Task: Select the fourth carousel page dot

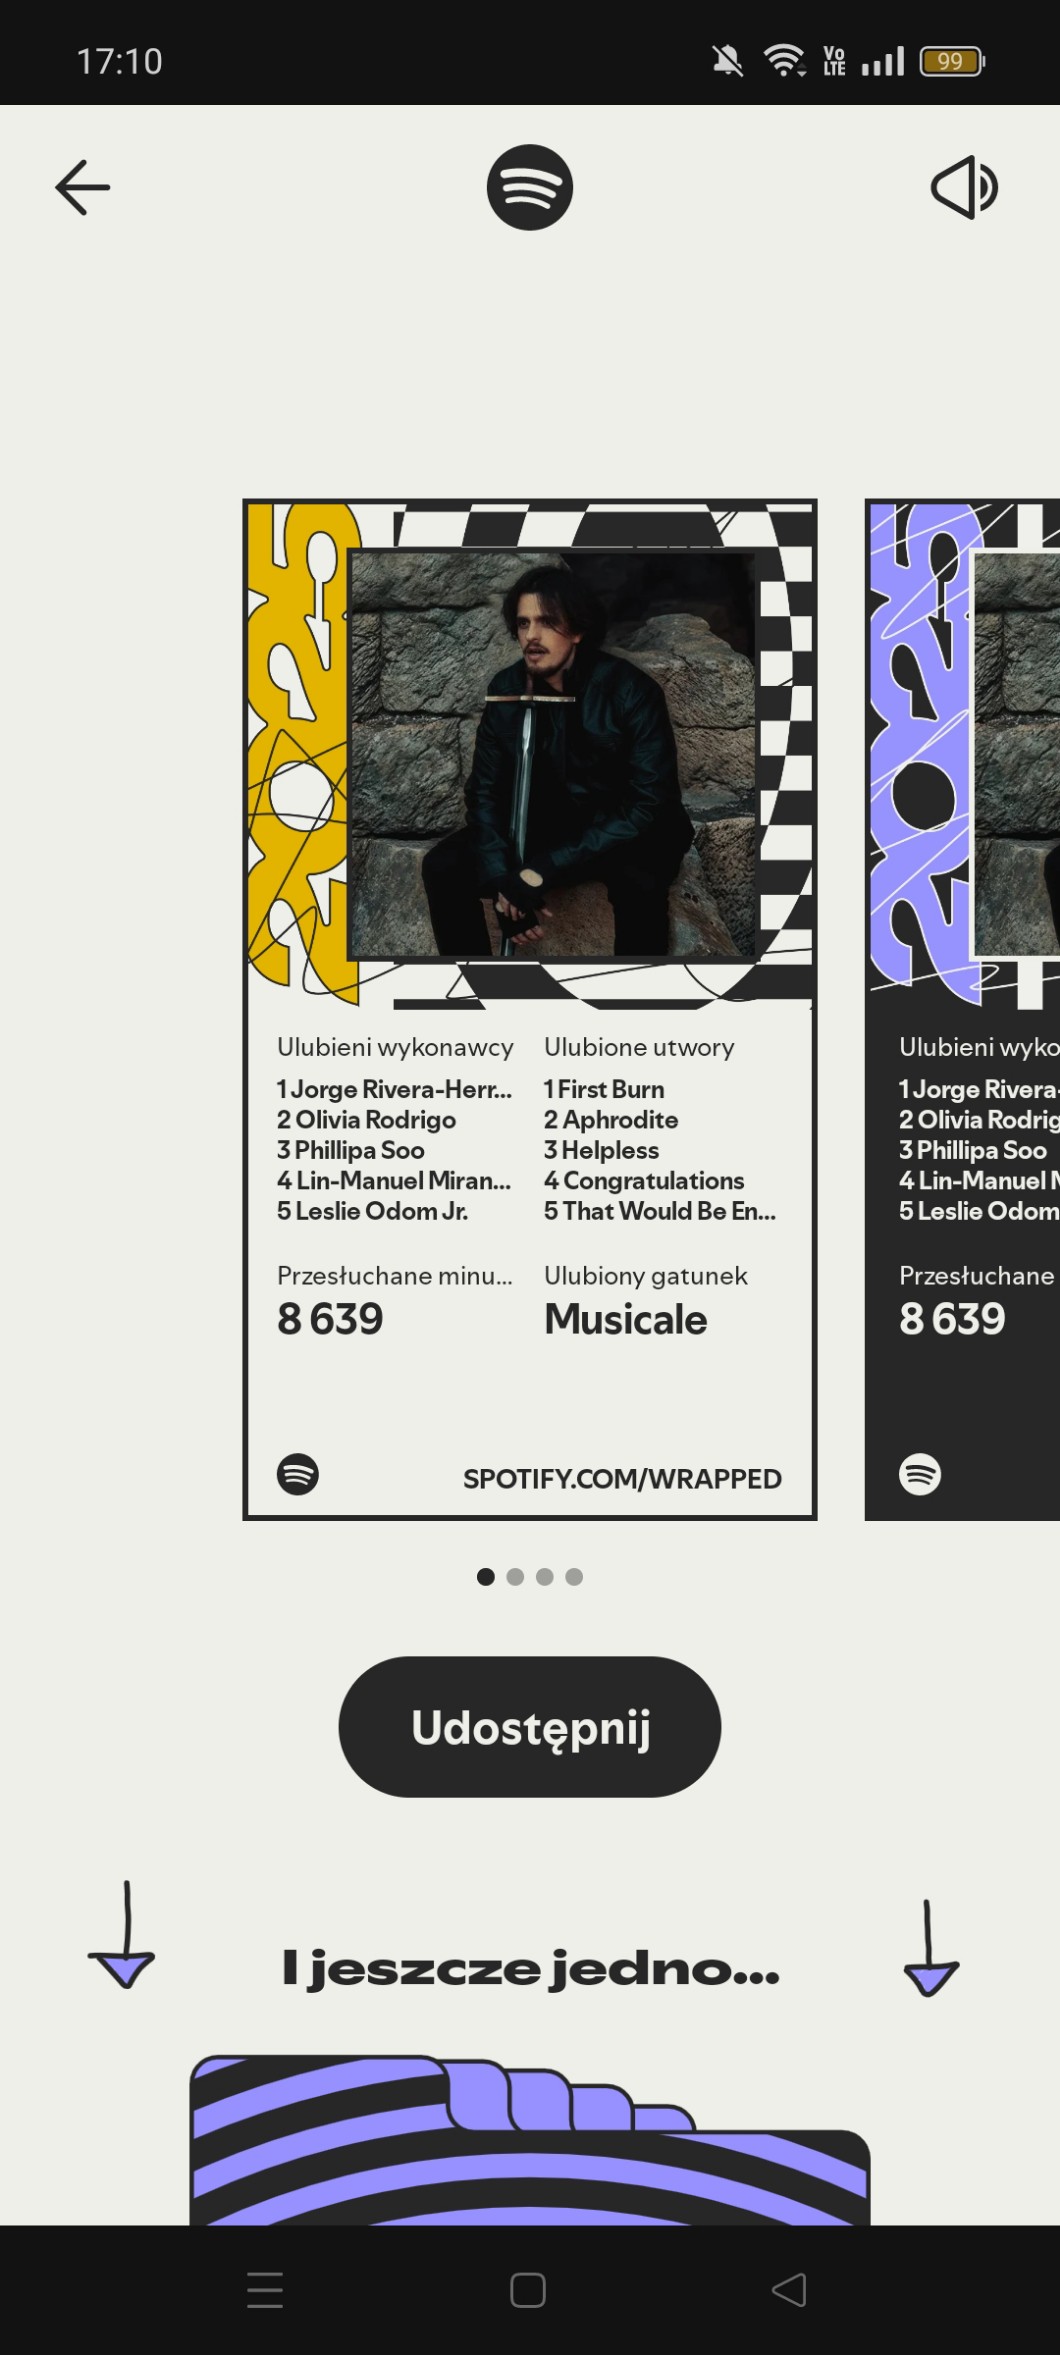Action: click(x=574, y=1577)
